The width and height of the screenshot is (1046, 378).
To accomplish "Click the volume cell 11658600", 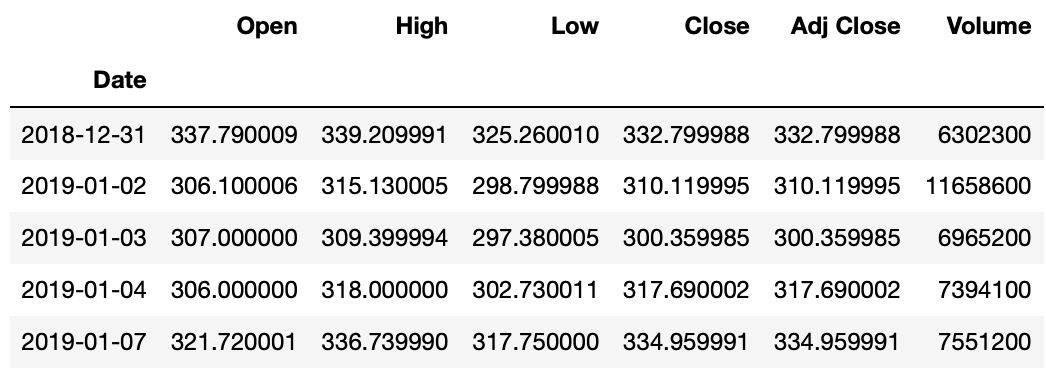I will 978,185.
